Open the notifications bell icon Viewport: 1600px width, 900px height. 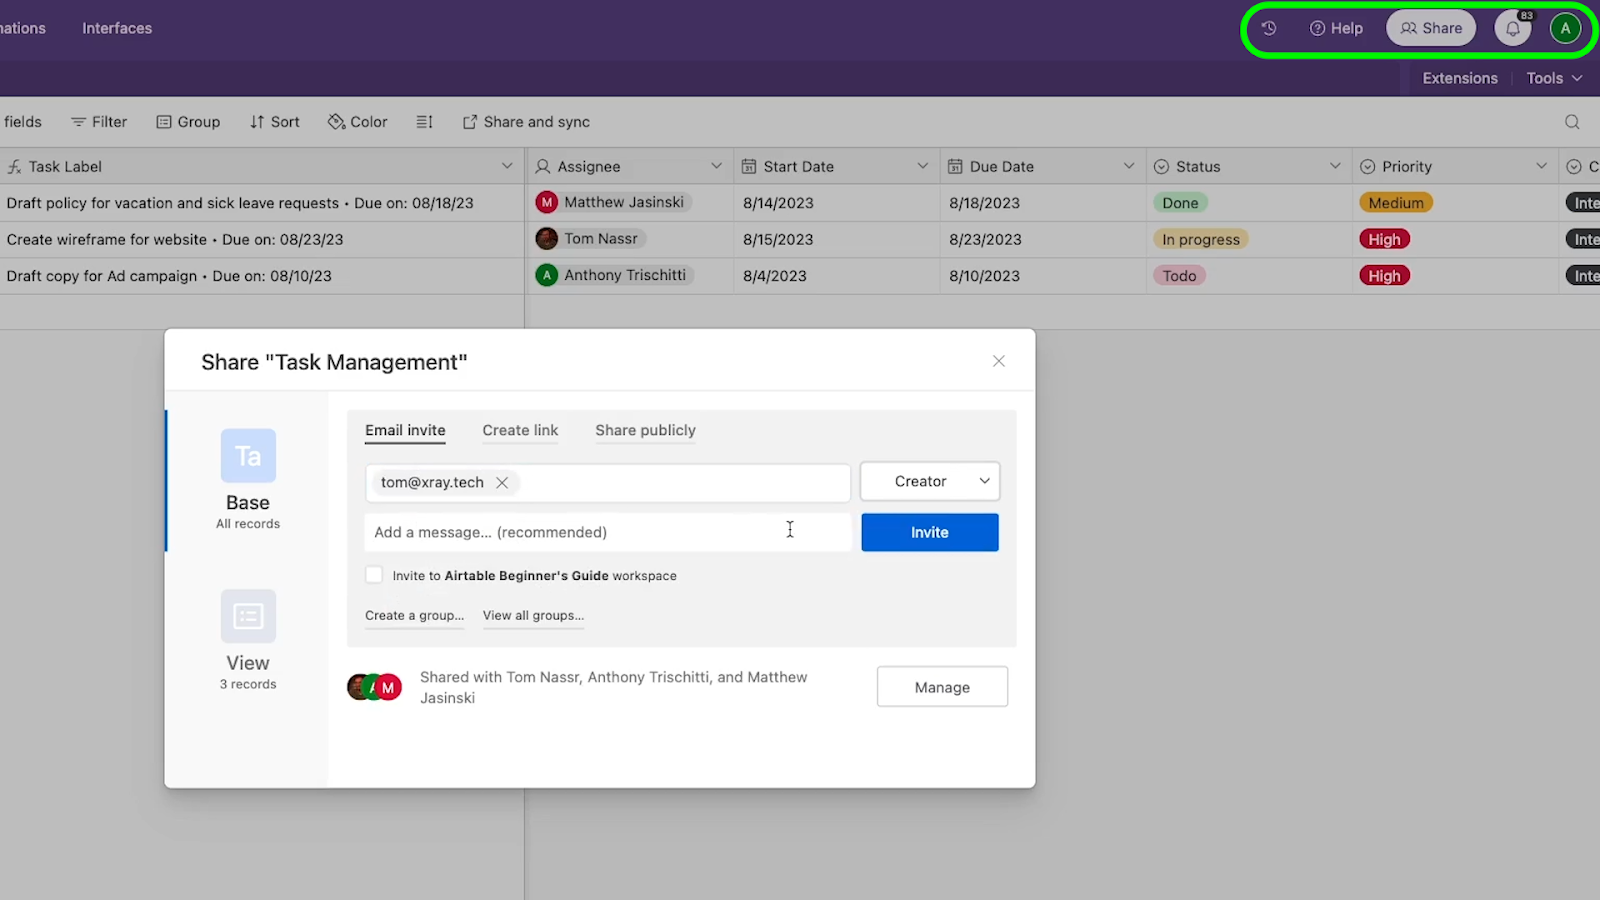[1513, 28]
